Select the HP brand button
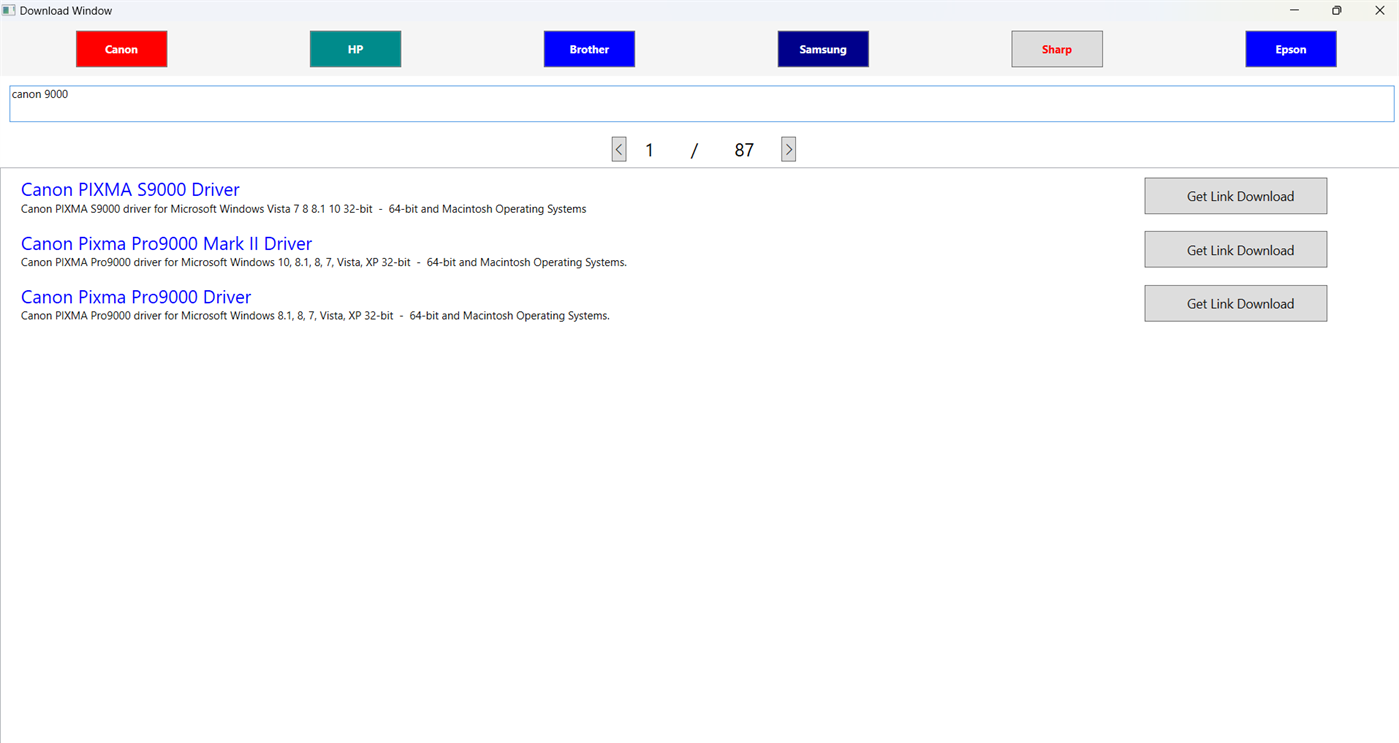This screenshot has width=1399, height=743. (x=355, y=48)
